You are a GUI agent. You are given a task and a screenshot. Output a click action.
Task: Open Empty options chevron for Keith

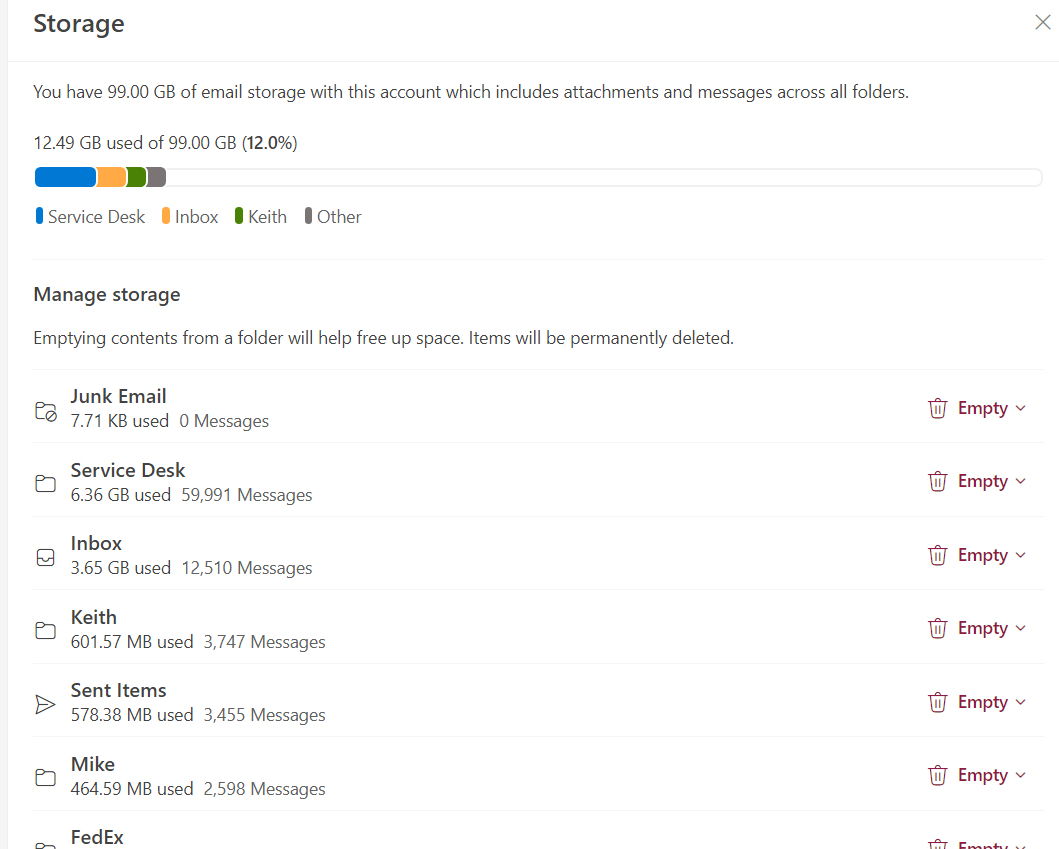[x=1021, y=628]
